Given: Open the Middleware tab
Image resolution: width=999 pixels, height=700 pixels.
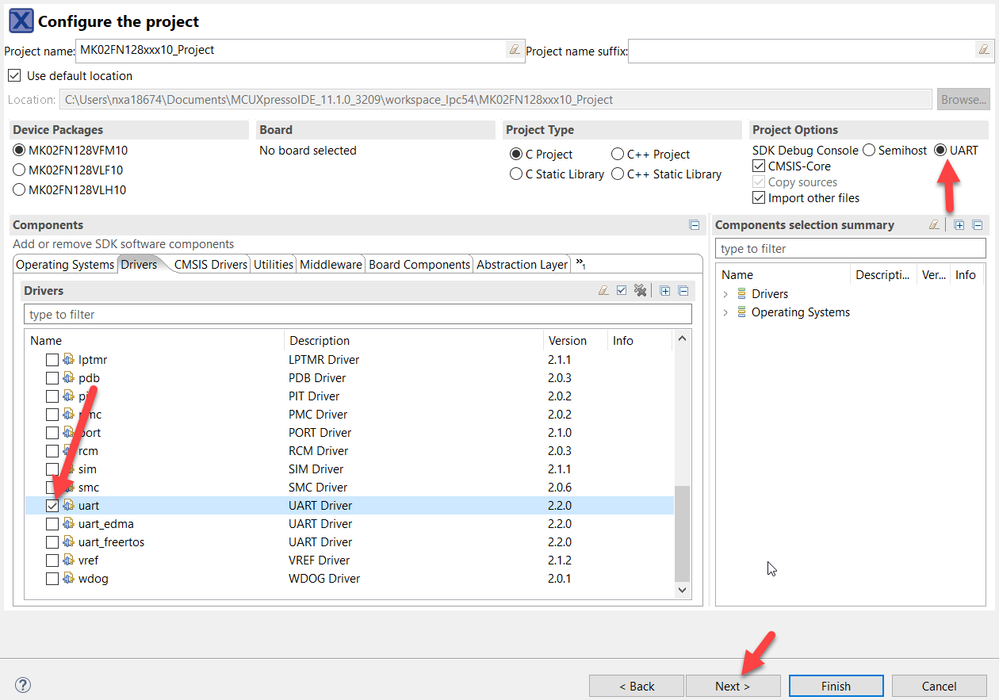Looking at the screenshot, I should click(x=331, y=264).
